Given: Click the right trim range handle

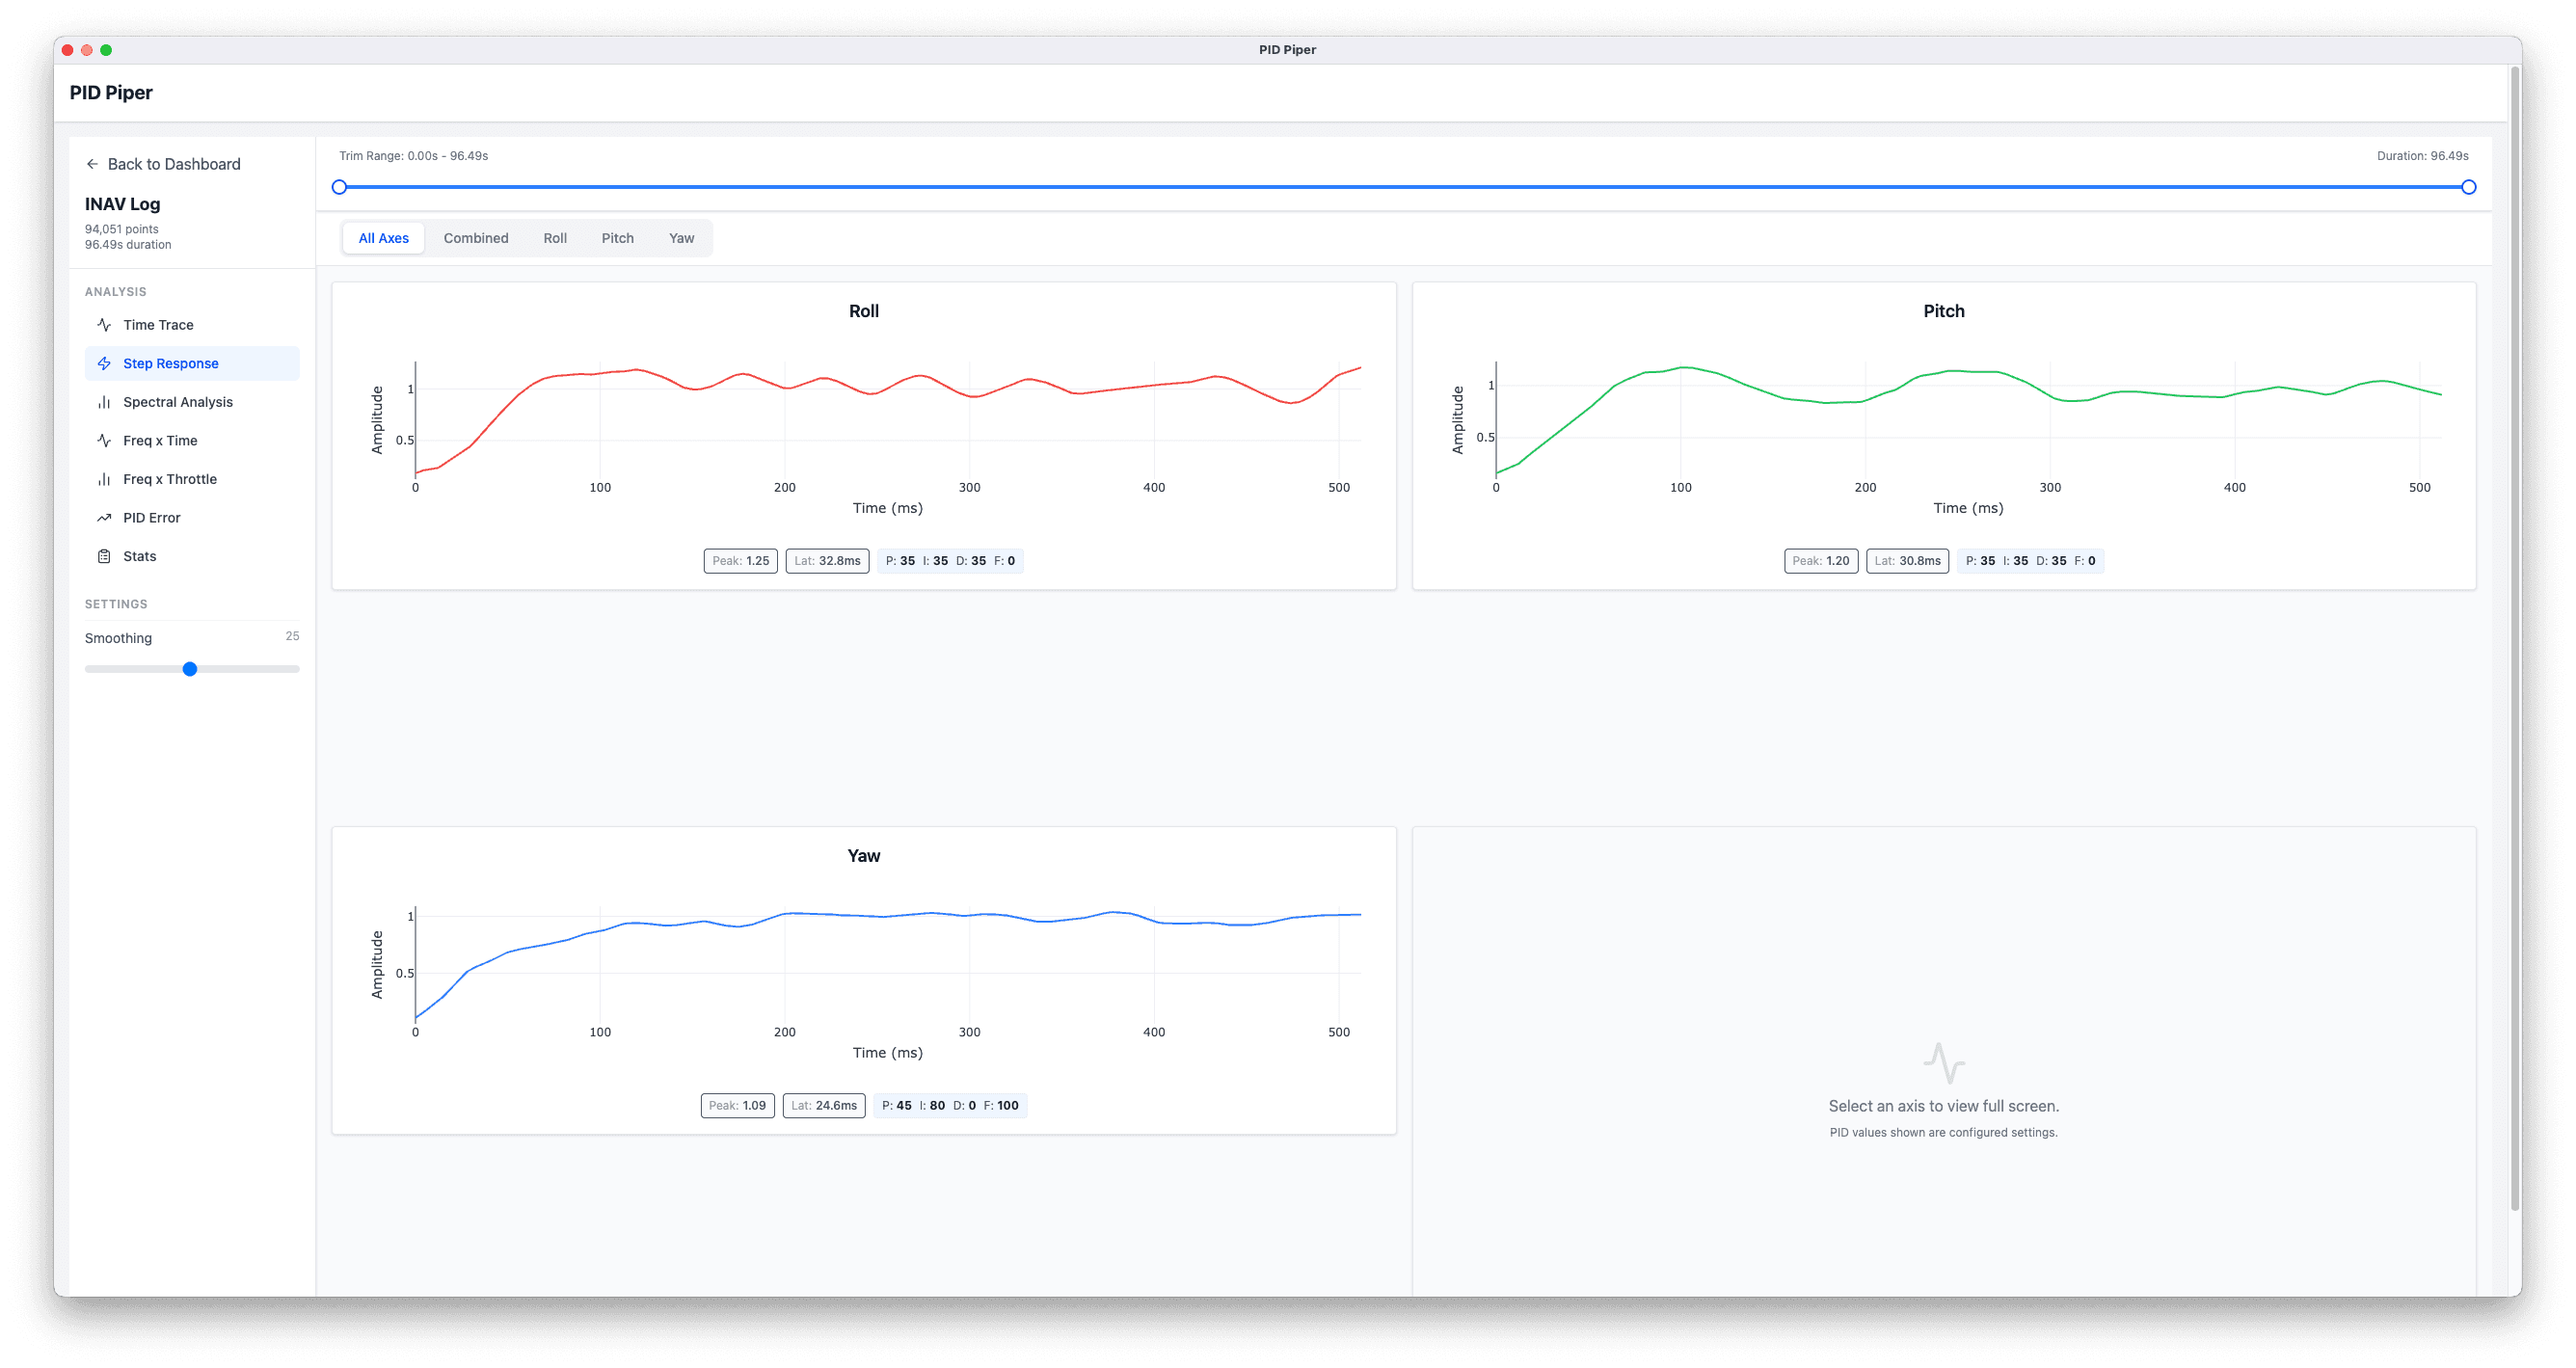Looking at the screenshot, I should click(x=2470, y=186).
